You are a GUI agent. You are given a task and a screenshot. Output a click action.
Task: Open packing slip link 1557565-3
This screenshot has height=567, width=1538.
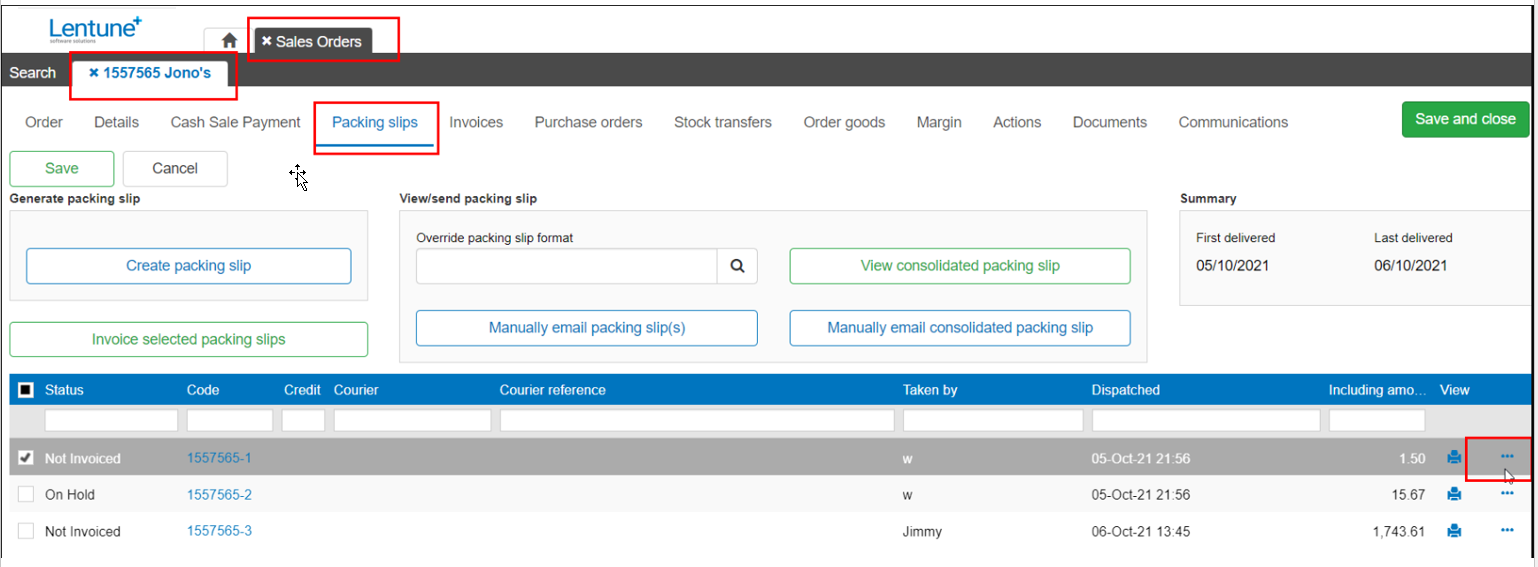pos(219,531)
